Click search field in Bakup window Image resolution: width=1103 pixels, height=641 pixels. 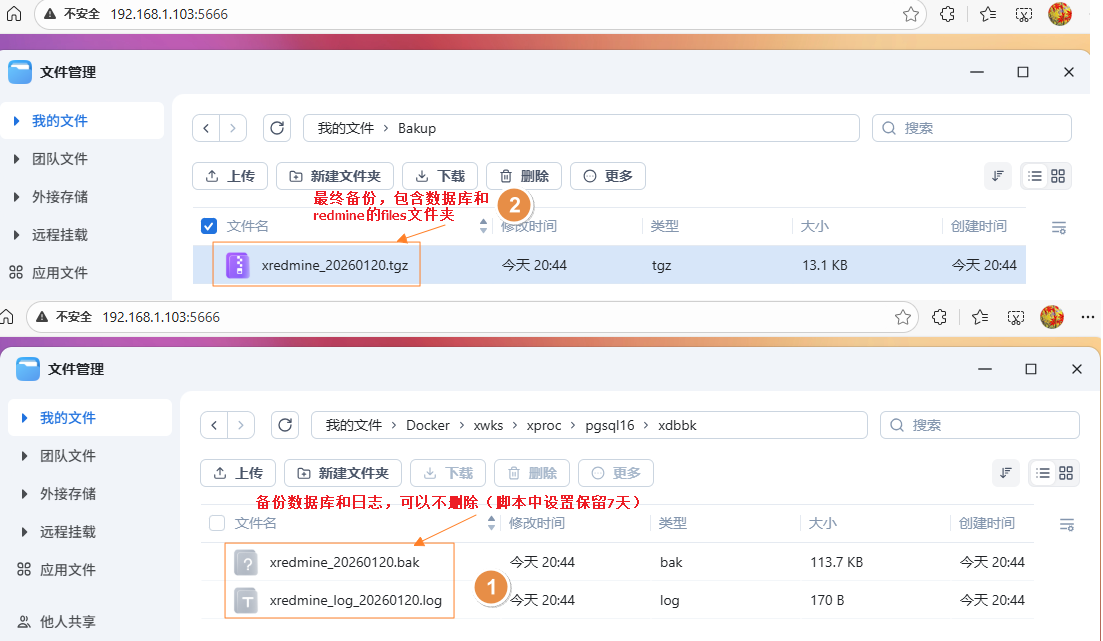click(x=971, y=128)
